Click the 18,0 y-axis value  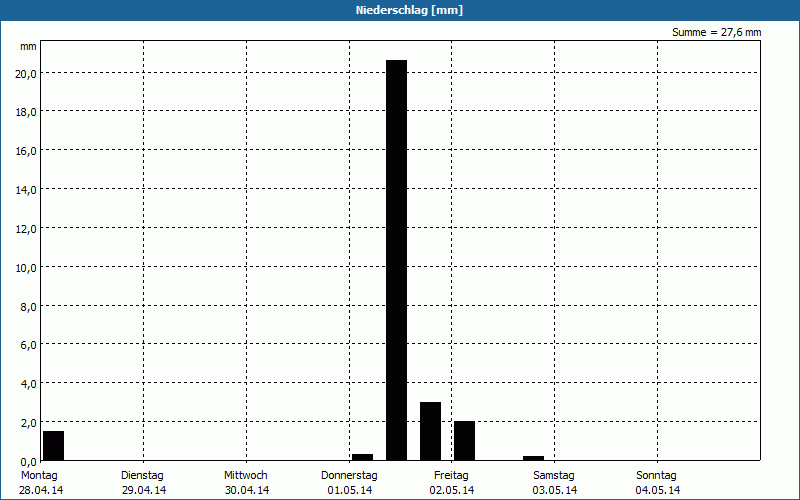click(26, 112)
